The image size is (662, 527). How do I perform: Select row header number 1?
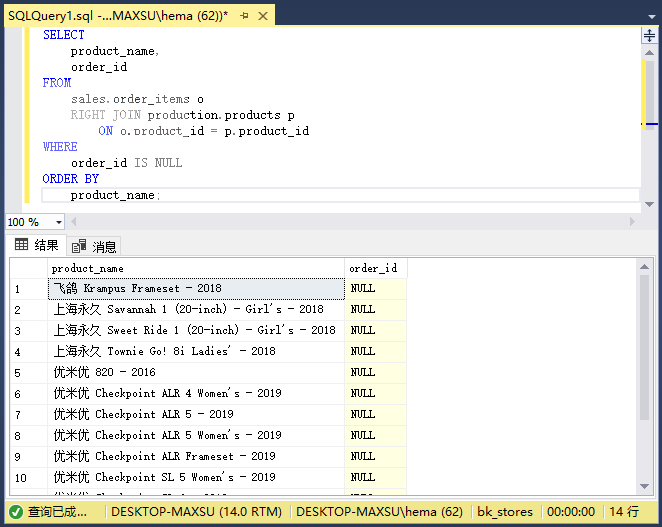coord(29,289)
